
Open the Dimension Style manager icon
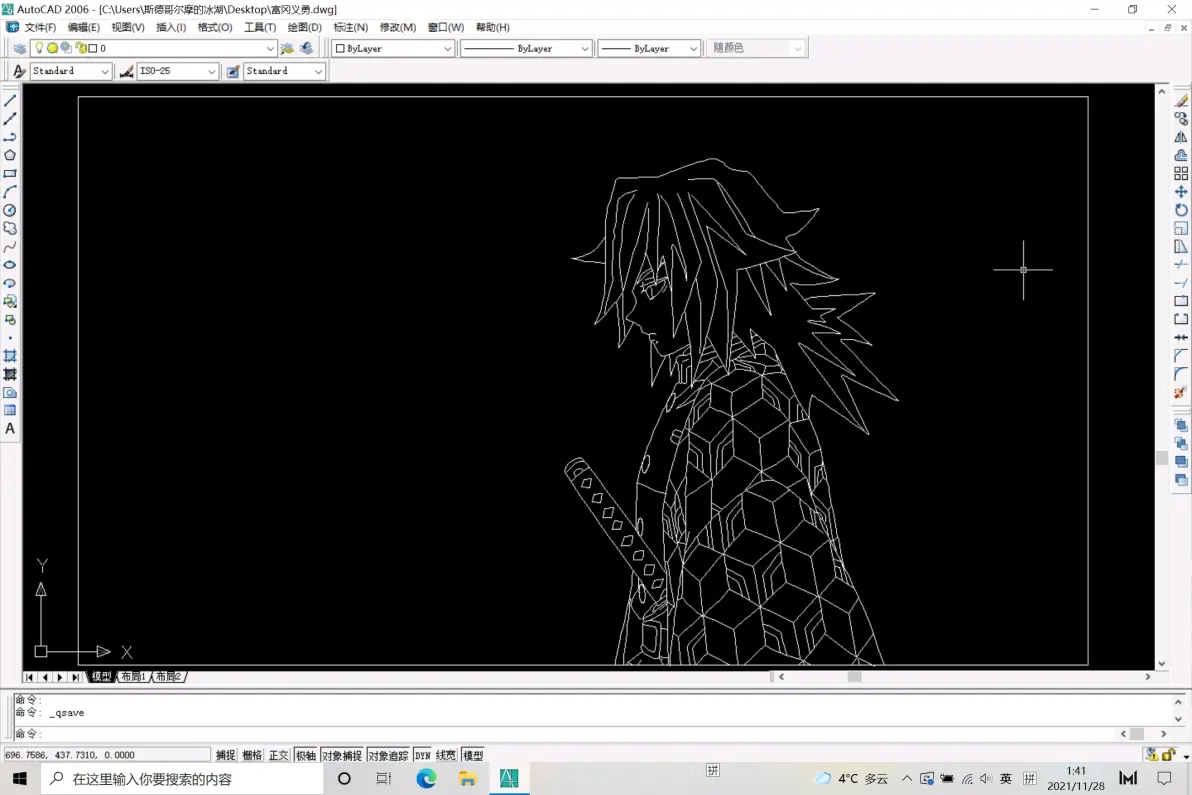click(x=126, y=71)
